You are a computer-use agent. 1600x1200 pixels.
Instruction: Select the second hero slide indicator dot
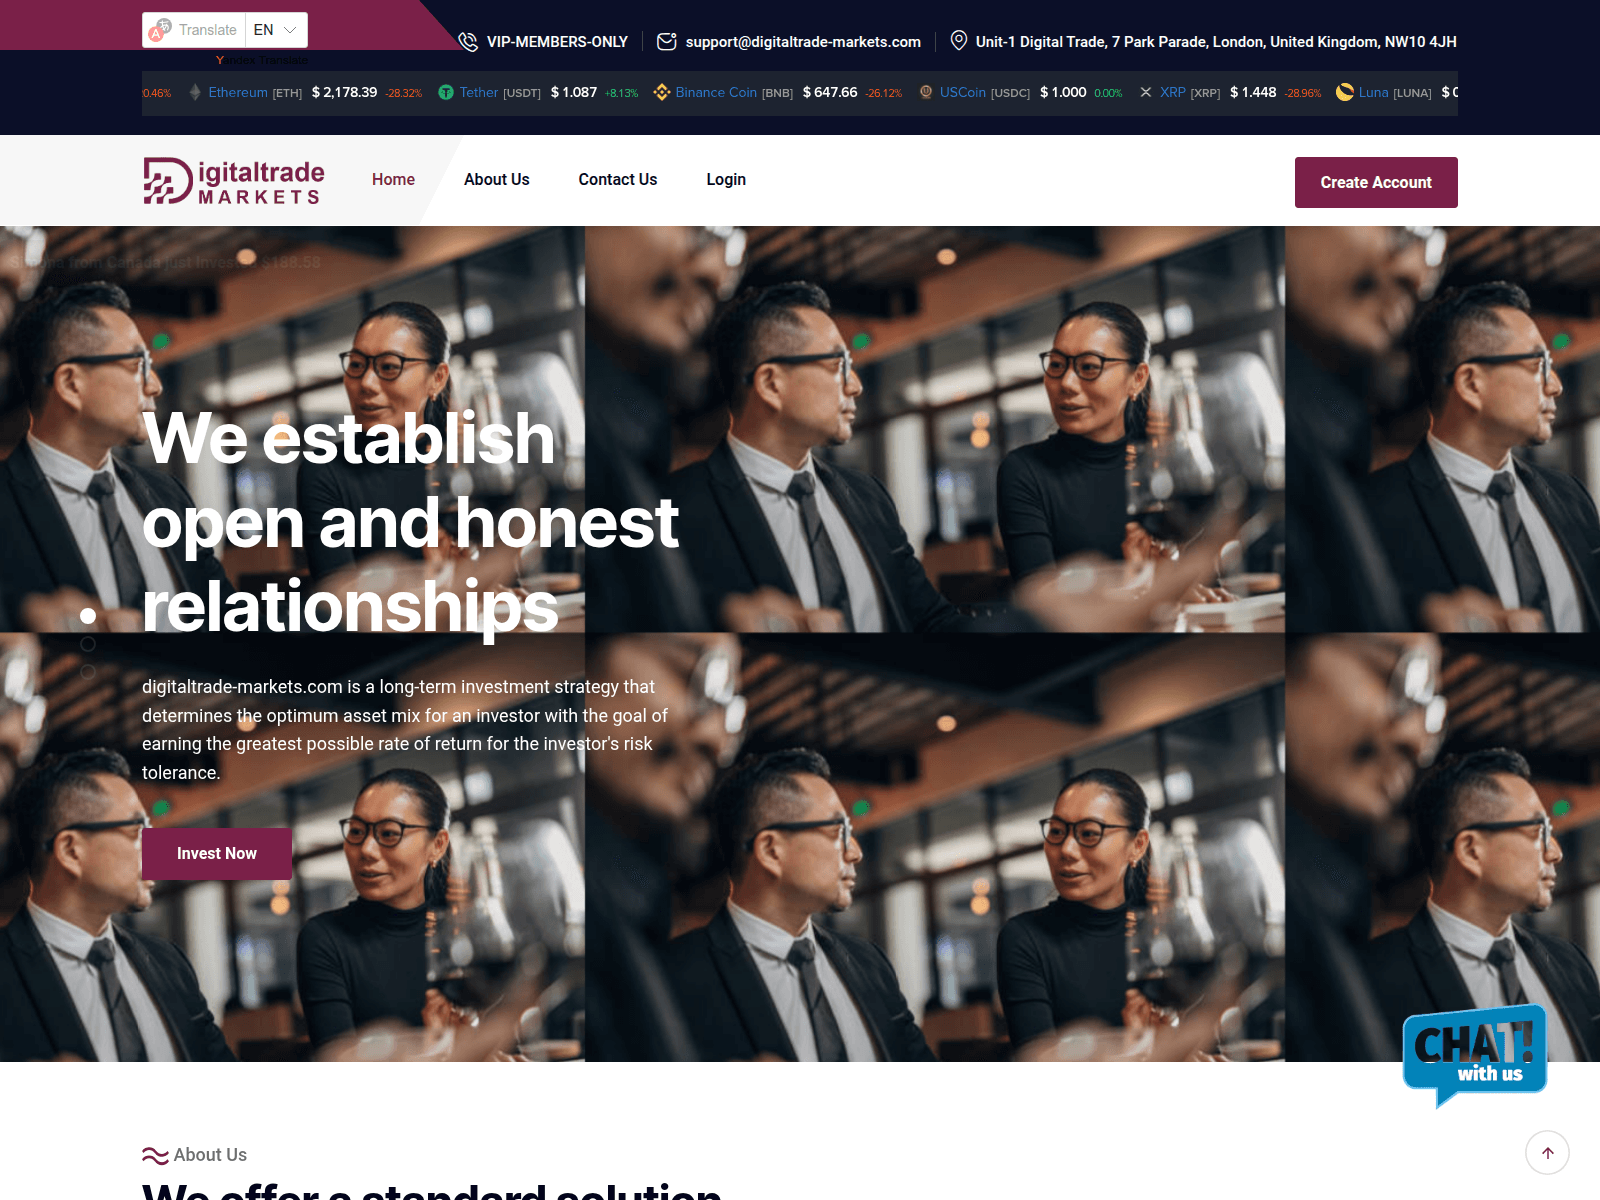(x=88, y=644)
